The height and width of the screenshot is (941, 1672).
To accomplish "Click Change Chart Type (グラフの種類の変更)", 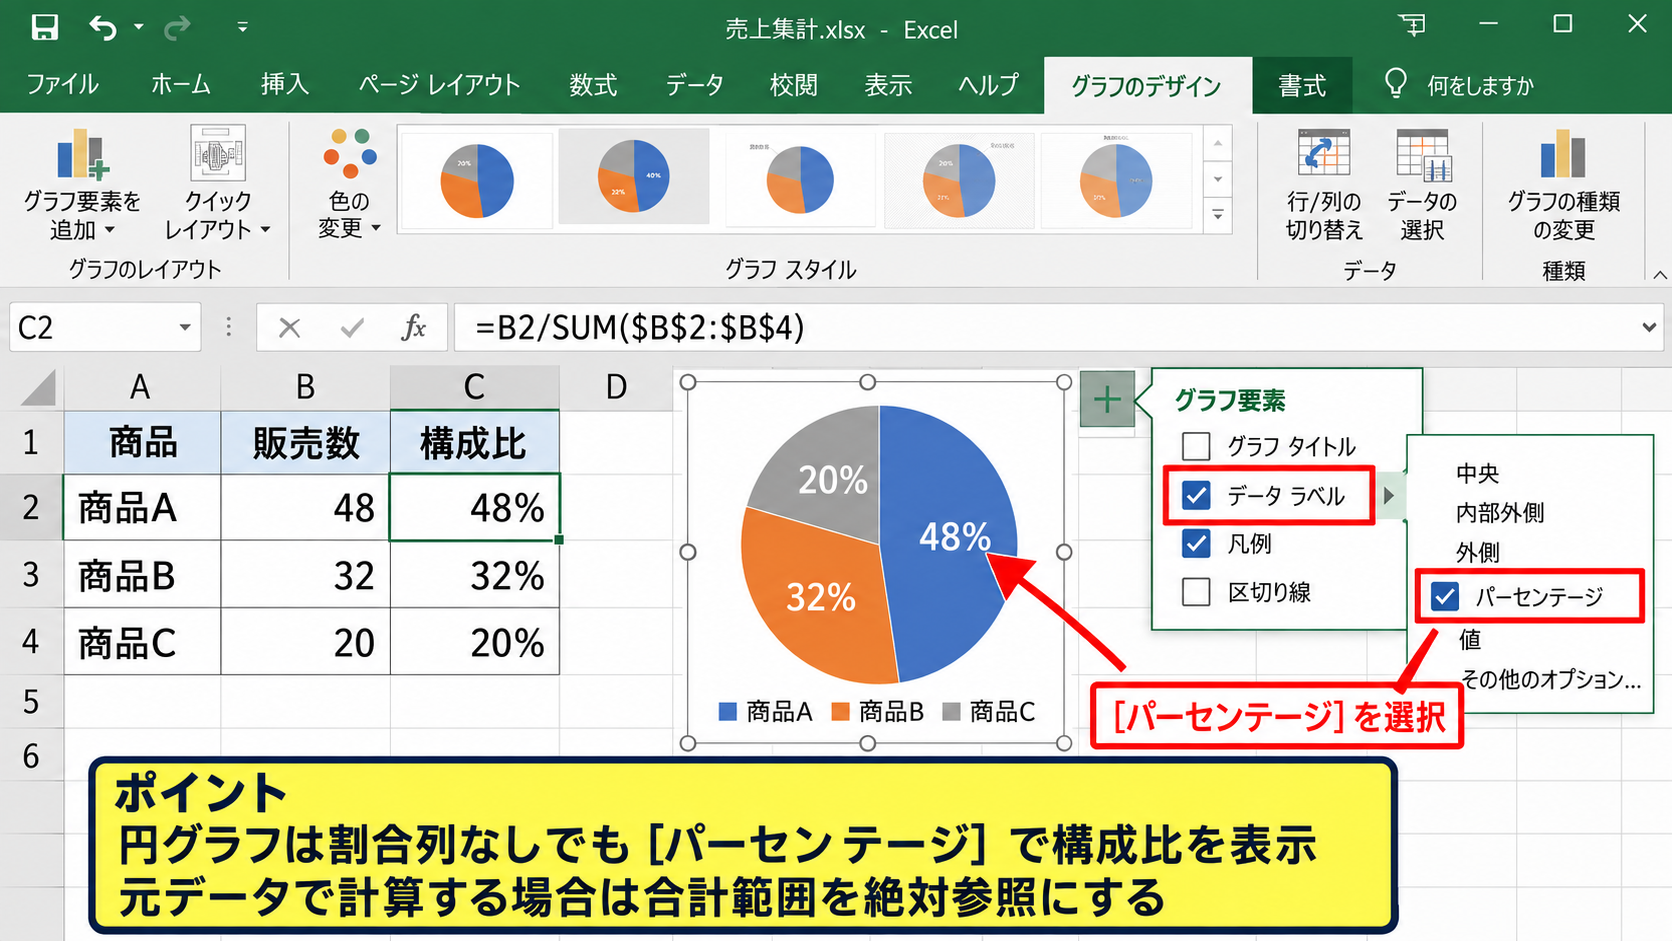I will click(1563, 185).
